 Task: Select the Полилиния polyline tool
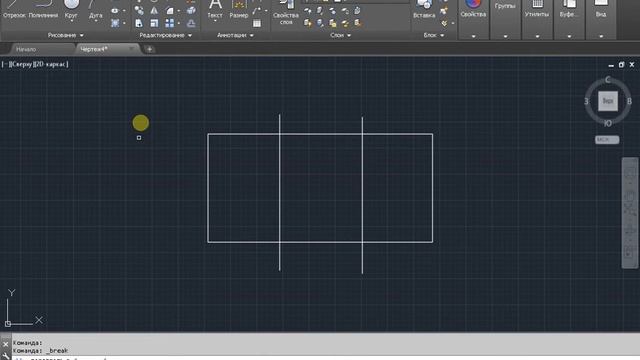pyautogui.click(x=43, y=10)
